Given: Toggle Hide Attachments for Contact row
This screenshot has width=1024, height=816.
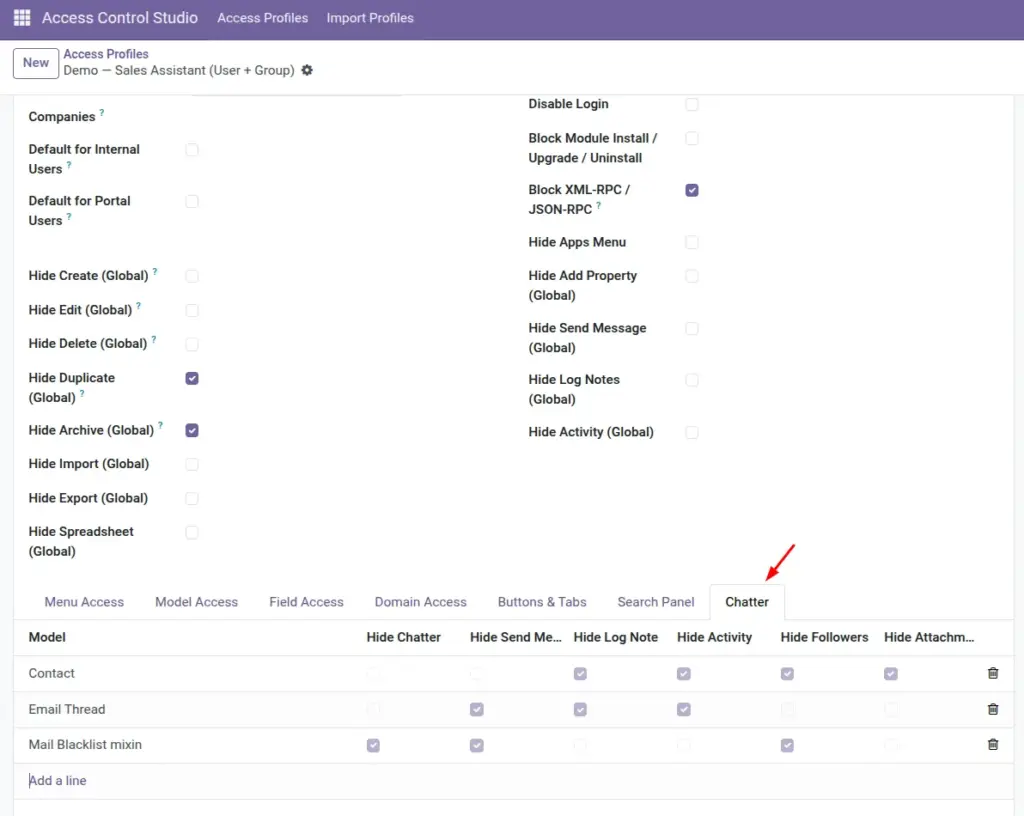Looking at the screenshot, I should point(891,674).
